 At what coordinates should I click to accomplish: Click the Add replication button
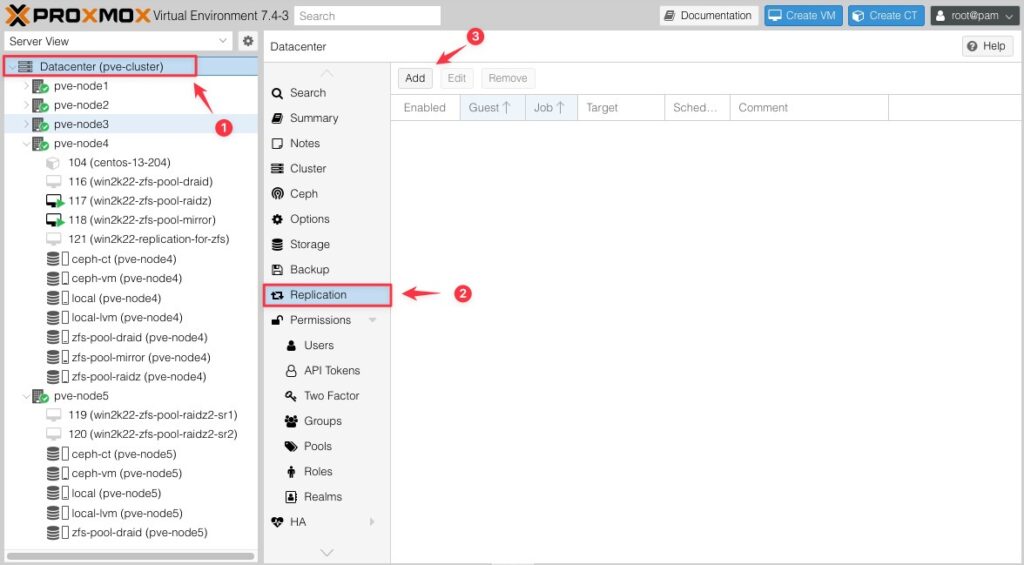tap(415, 78)
